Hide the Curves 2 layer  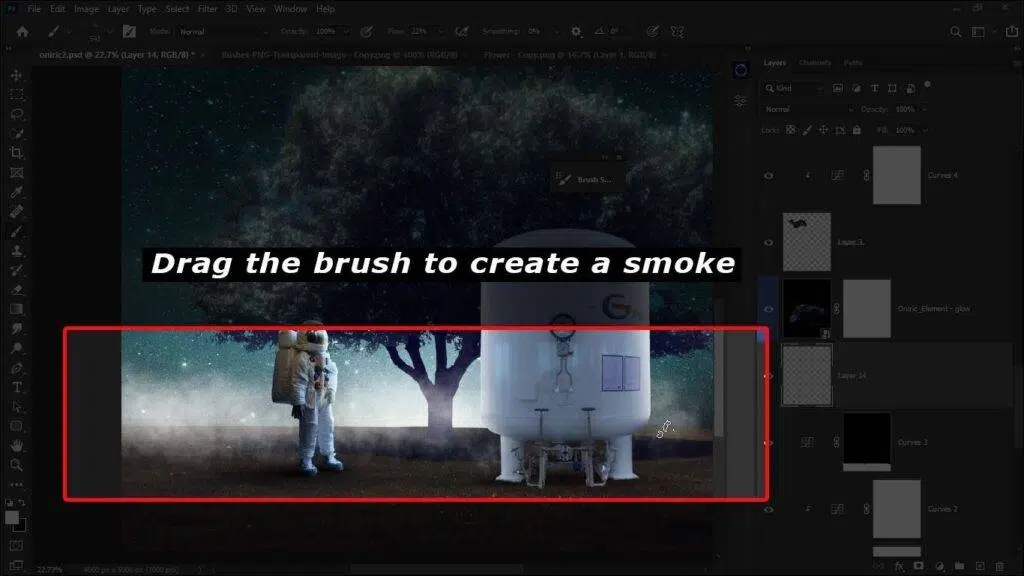tap(769, 509)
